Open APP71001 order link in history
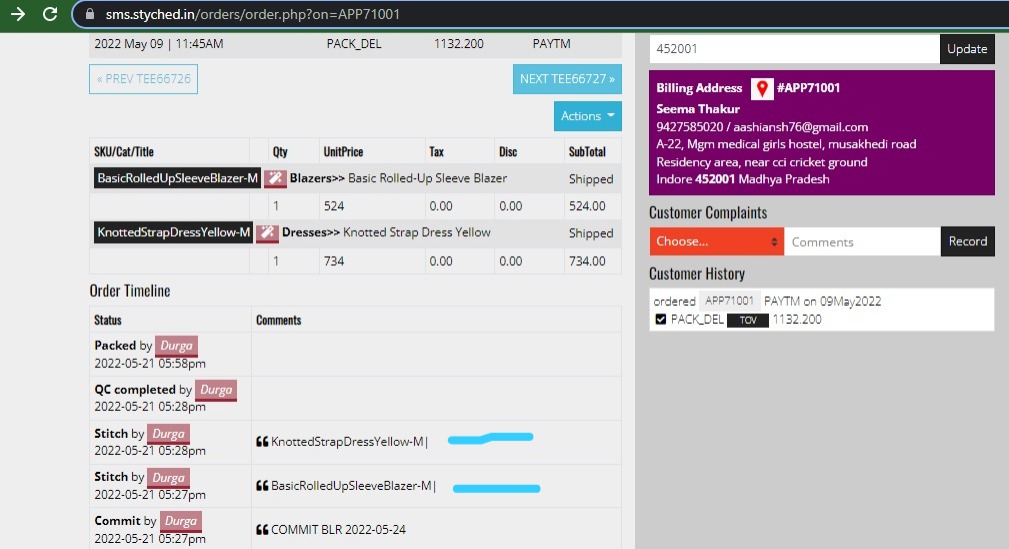Viewport: 1009px width, 549px height. point(729,301)
